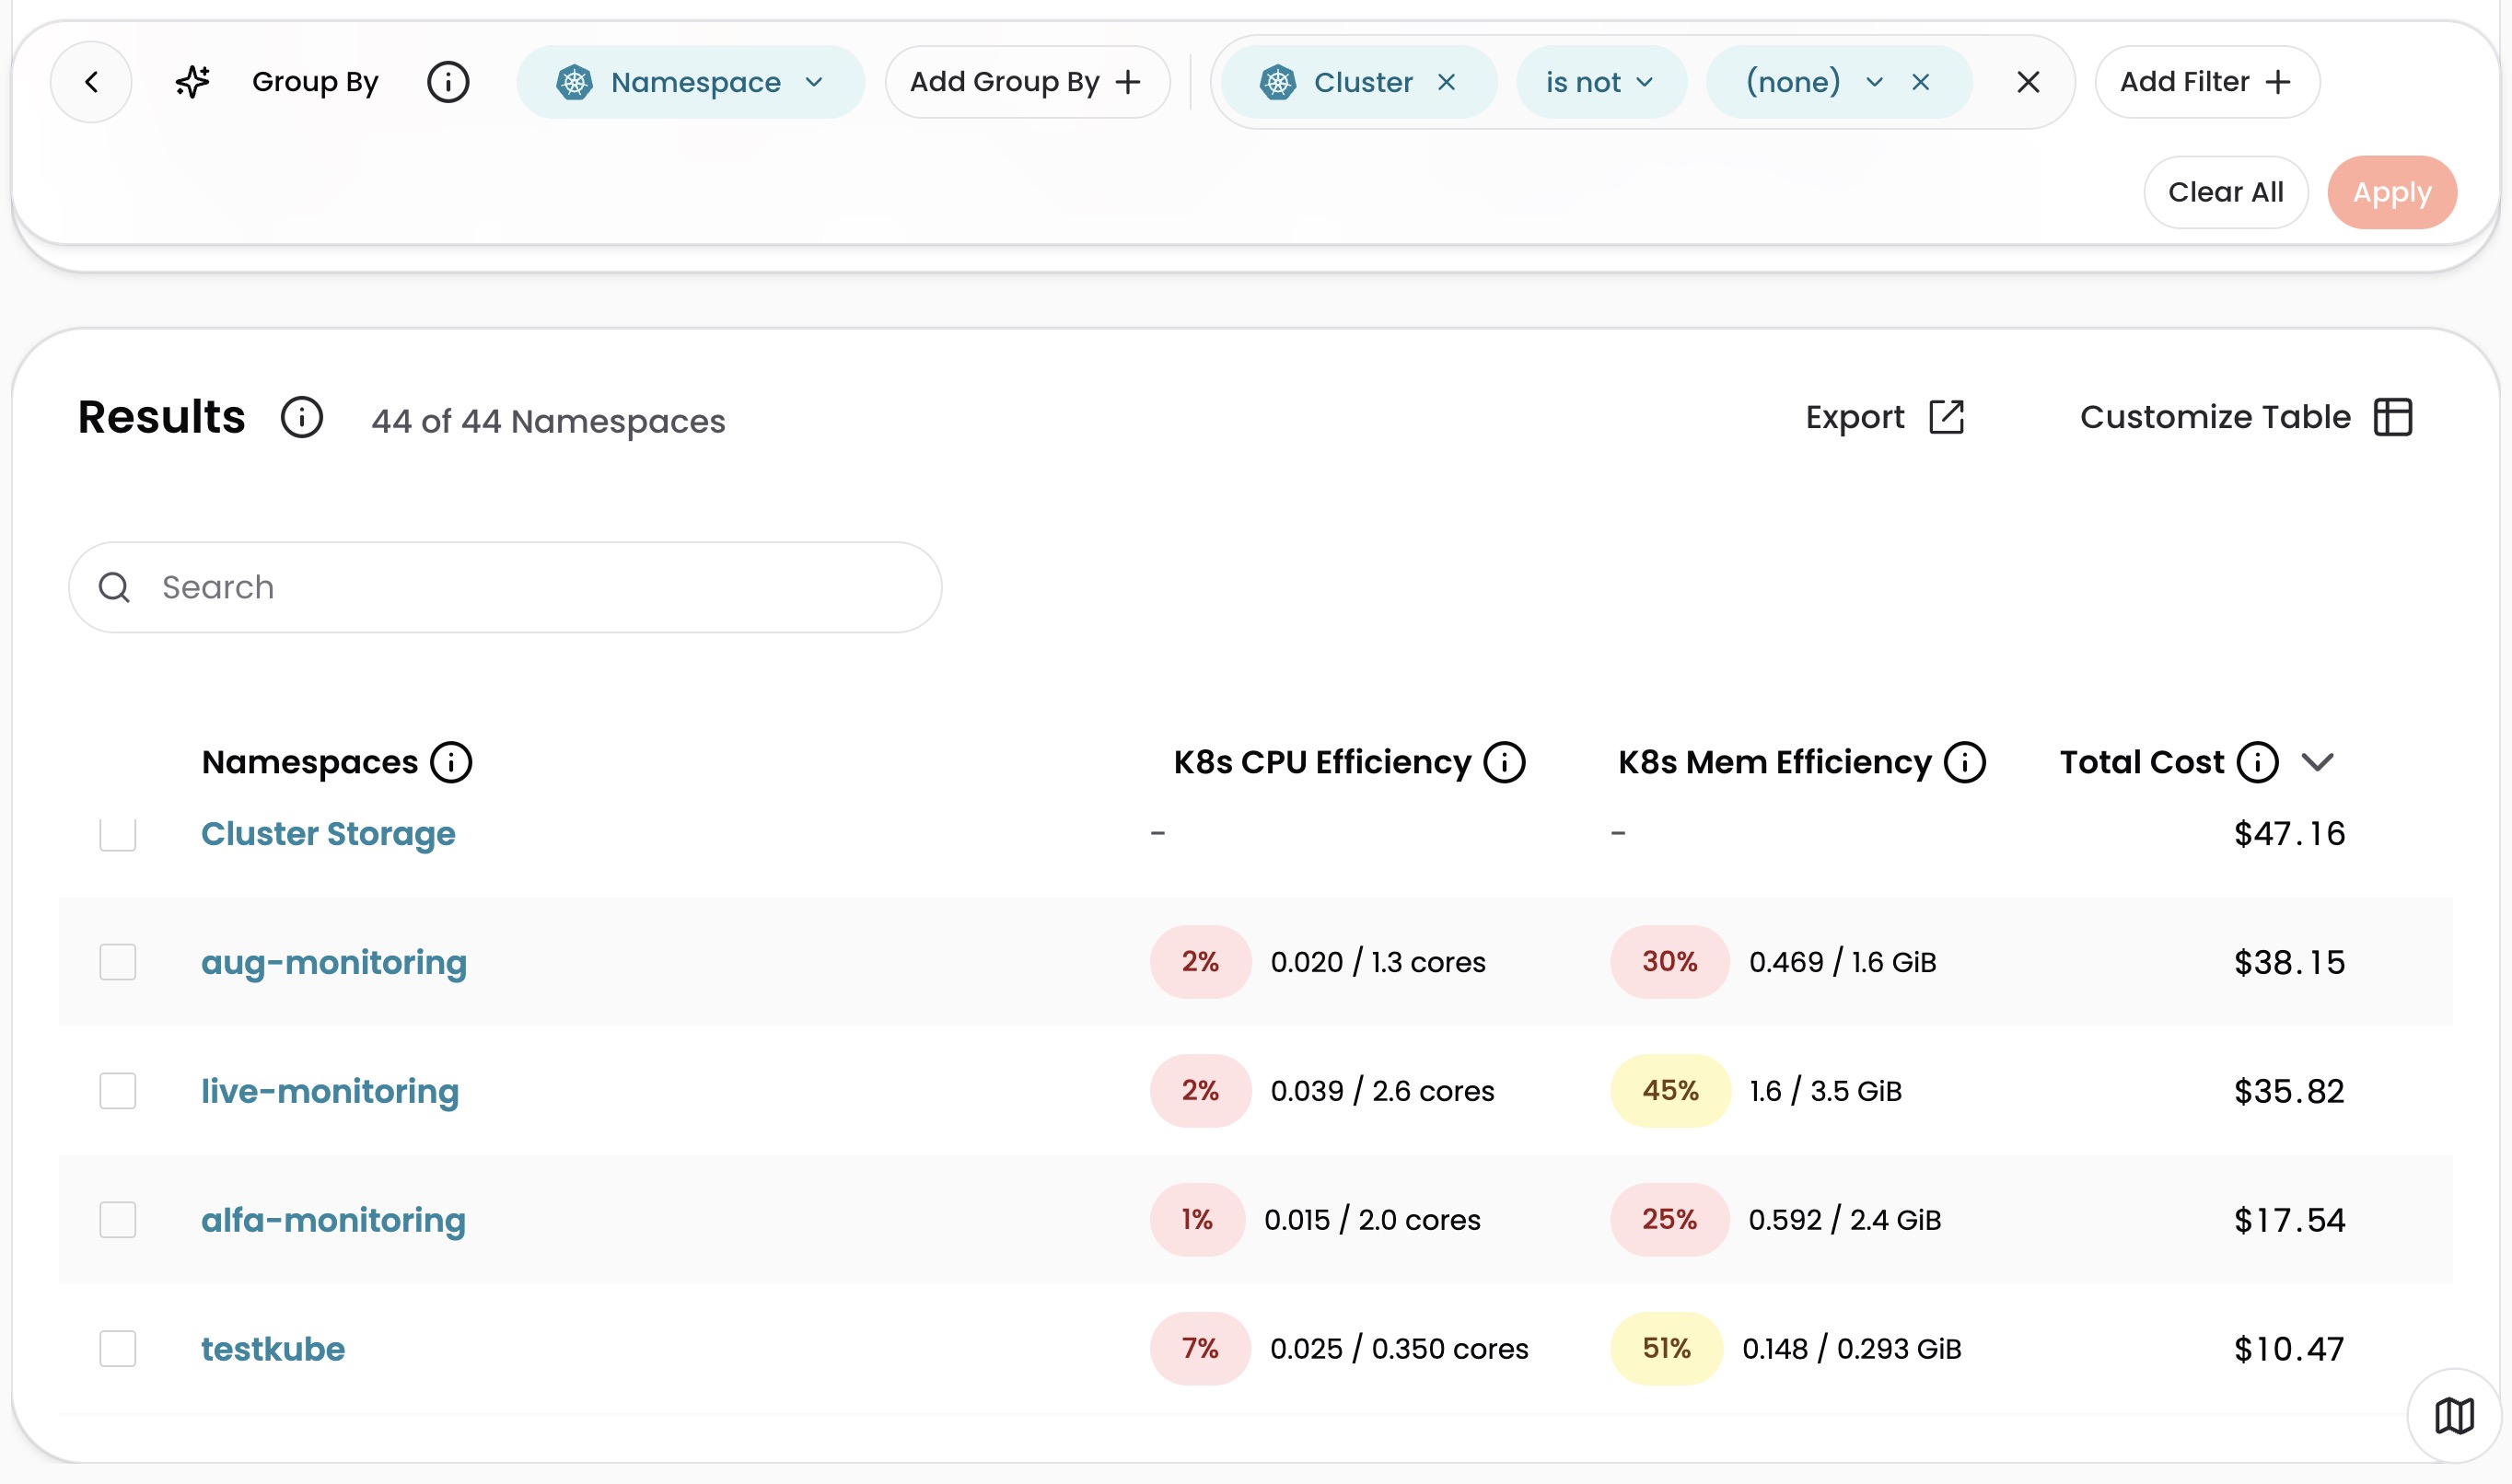Open the Cluster Storage namespace link

tap(328, 834)
